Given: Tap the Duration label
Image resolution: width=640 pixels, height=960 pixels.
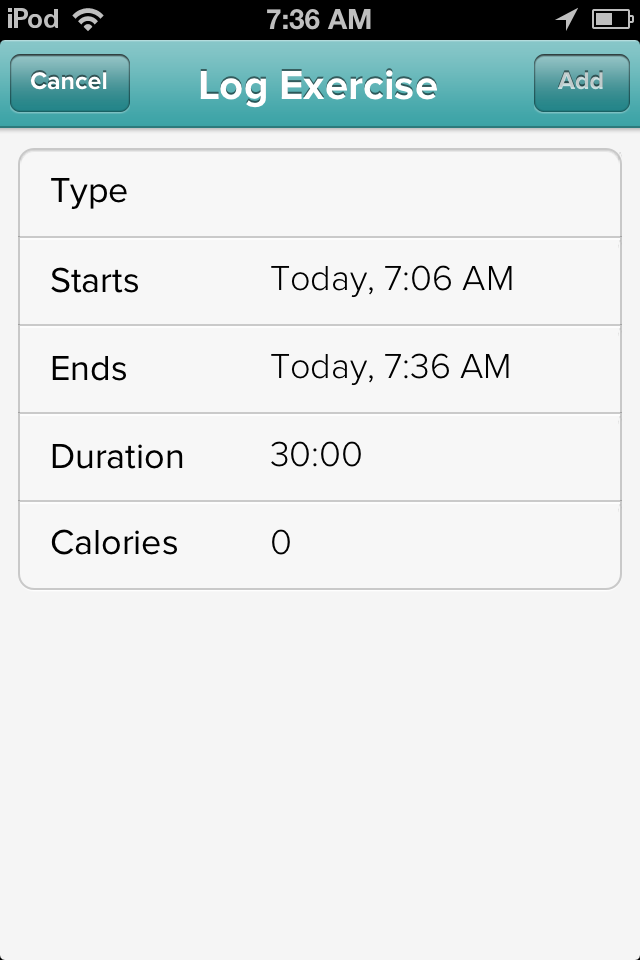Looking at the screenshot, I should [118, 457].
